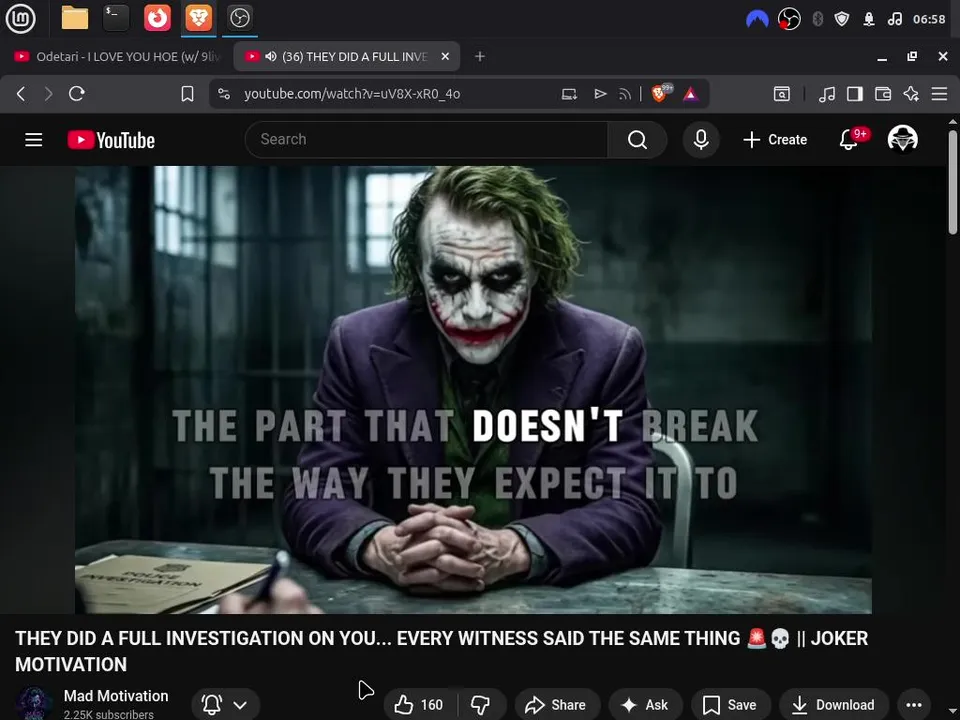Show calendar from the 06:58 clock
The image size is (960, 720).
pyautogui.click(x=929, y=20)
